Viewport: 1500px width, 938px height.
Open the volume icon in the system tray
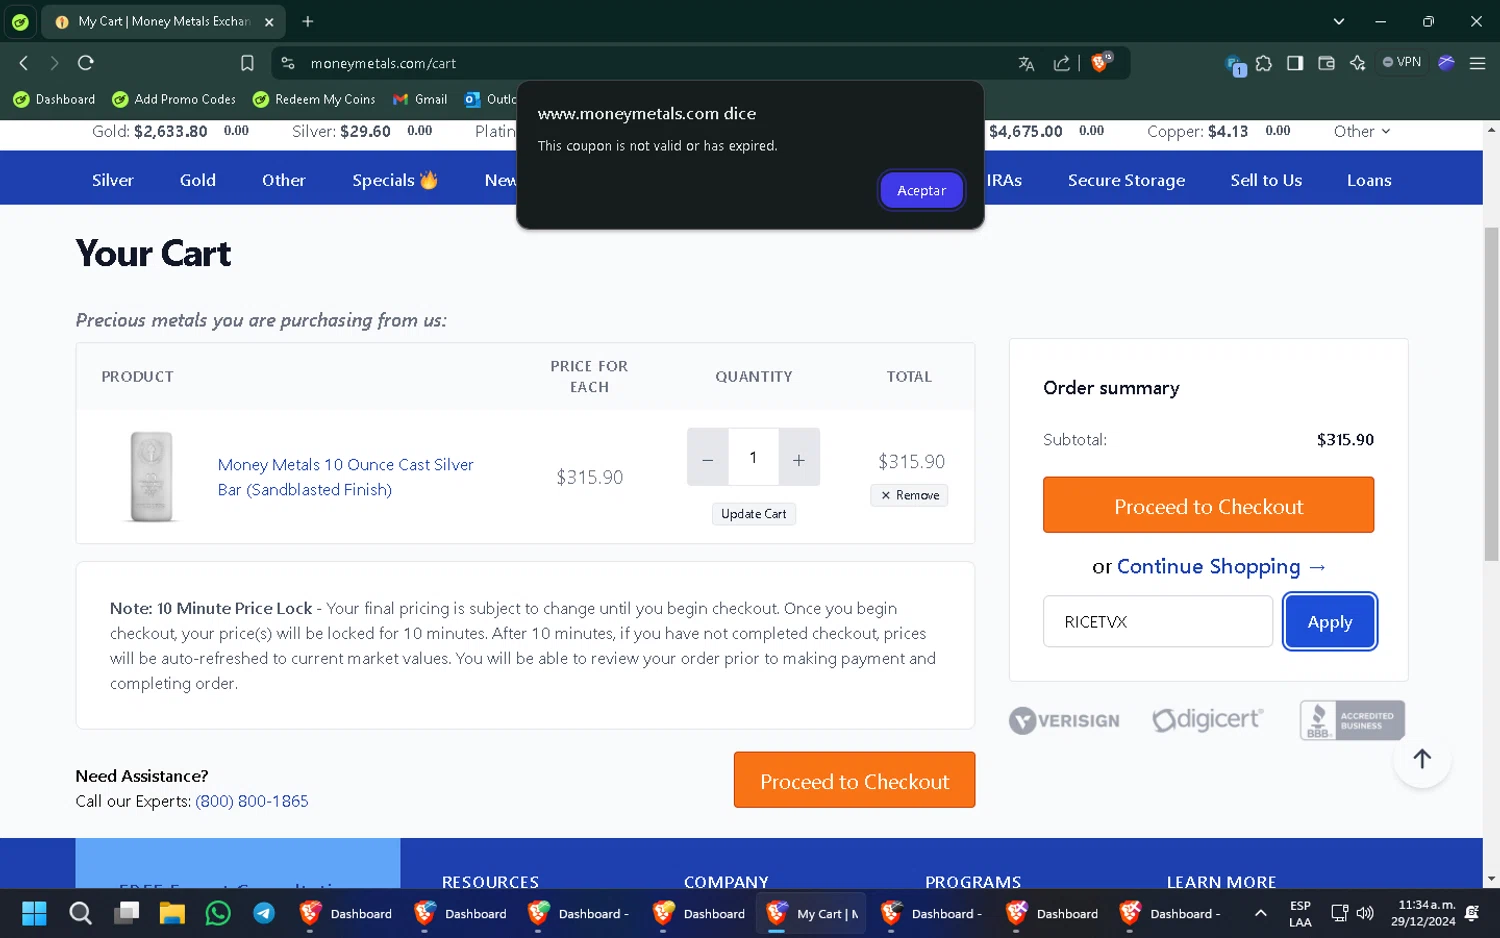tap(1365, 913)
